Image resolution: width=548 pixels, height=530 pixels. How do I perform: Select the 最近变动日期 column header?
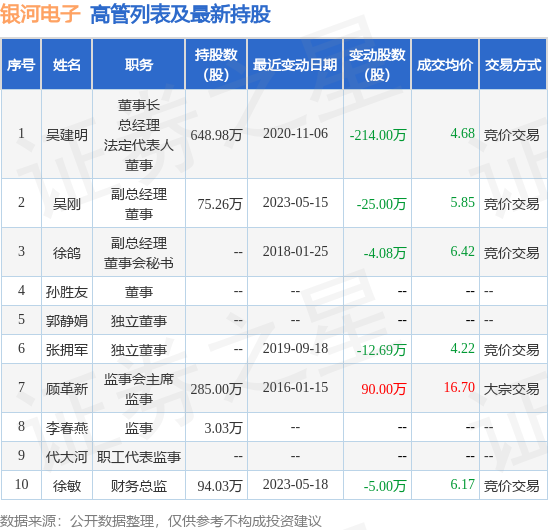tap(295, 65)
